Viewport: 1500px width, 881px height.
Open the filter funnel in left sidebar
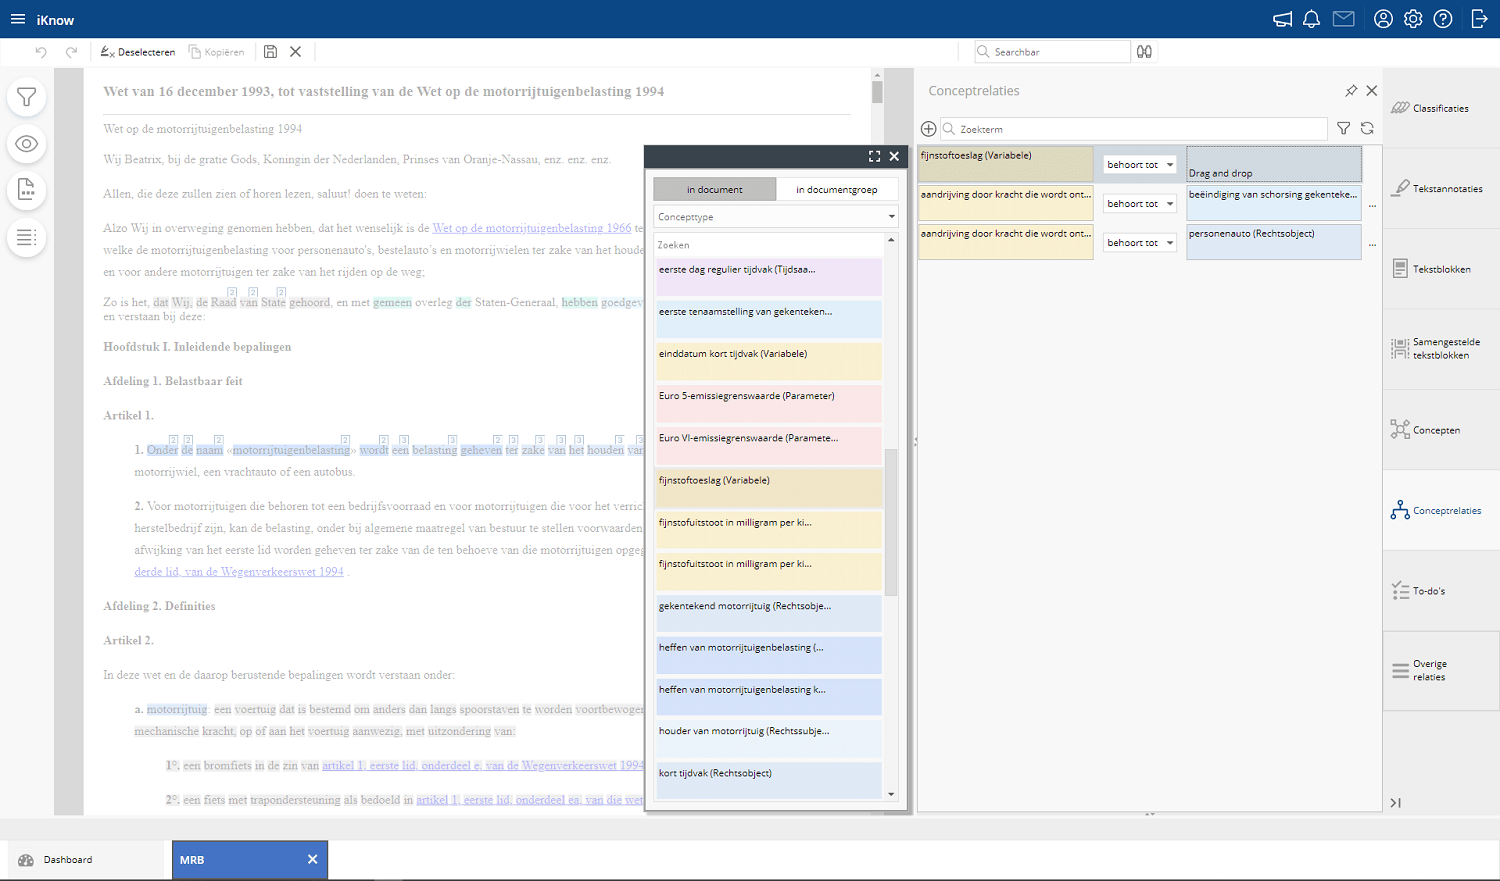(27, 97)
